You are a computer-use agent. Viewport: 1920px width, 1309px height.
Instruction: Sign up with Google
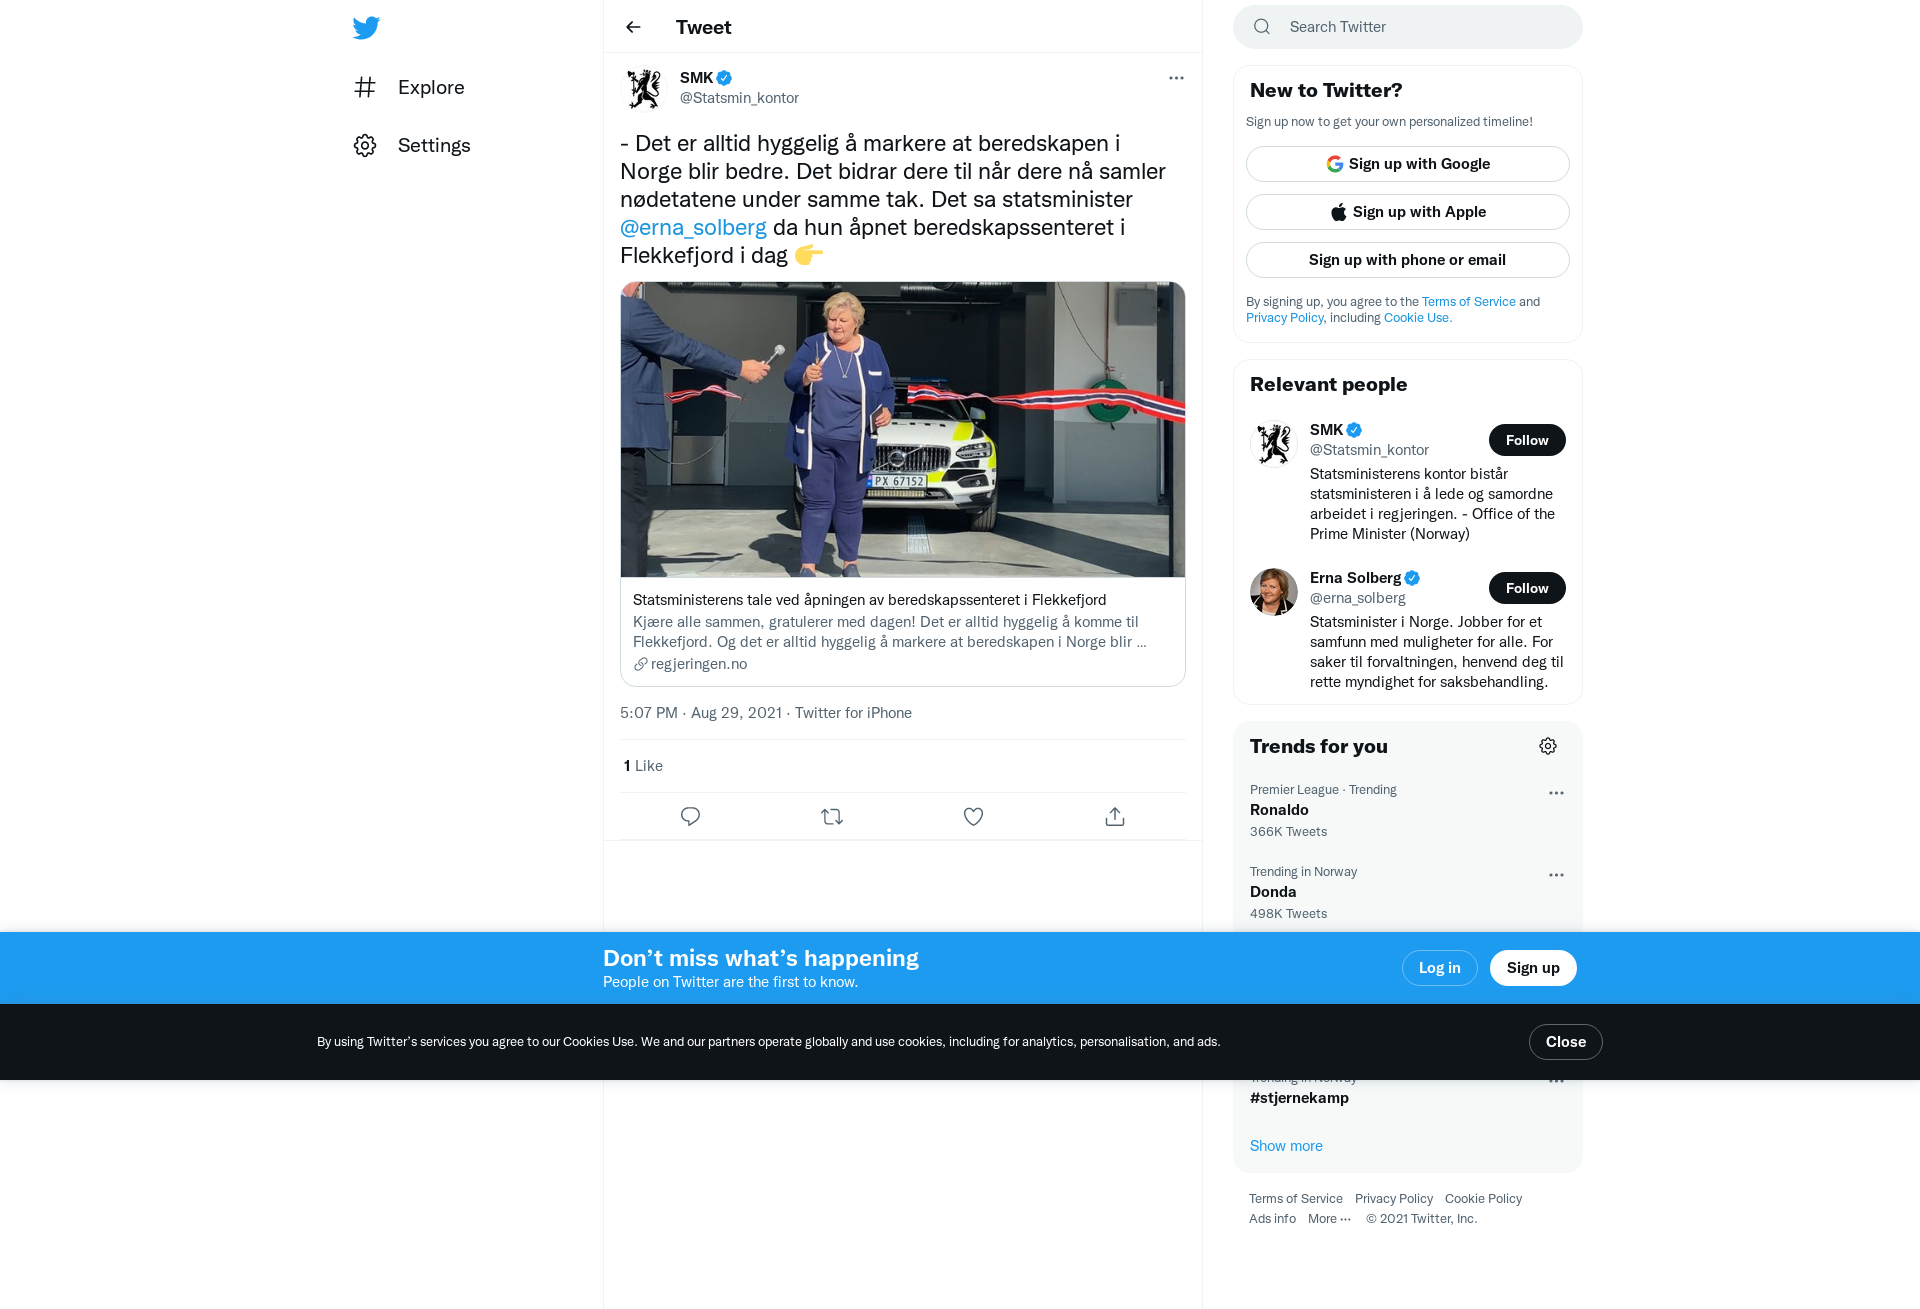pyautogui.click(x=1408, y=164)
